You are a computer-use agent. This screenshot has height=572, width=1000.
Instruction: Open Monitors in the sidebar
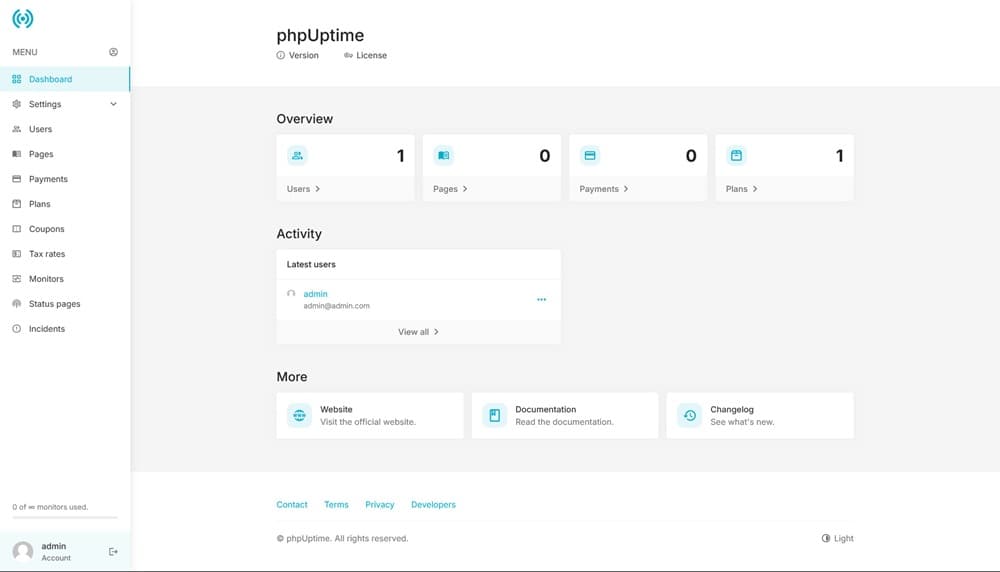tap(46, 279)
